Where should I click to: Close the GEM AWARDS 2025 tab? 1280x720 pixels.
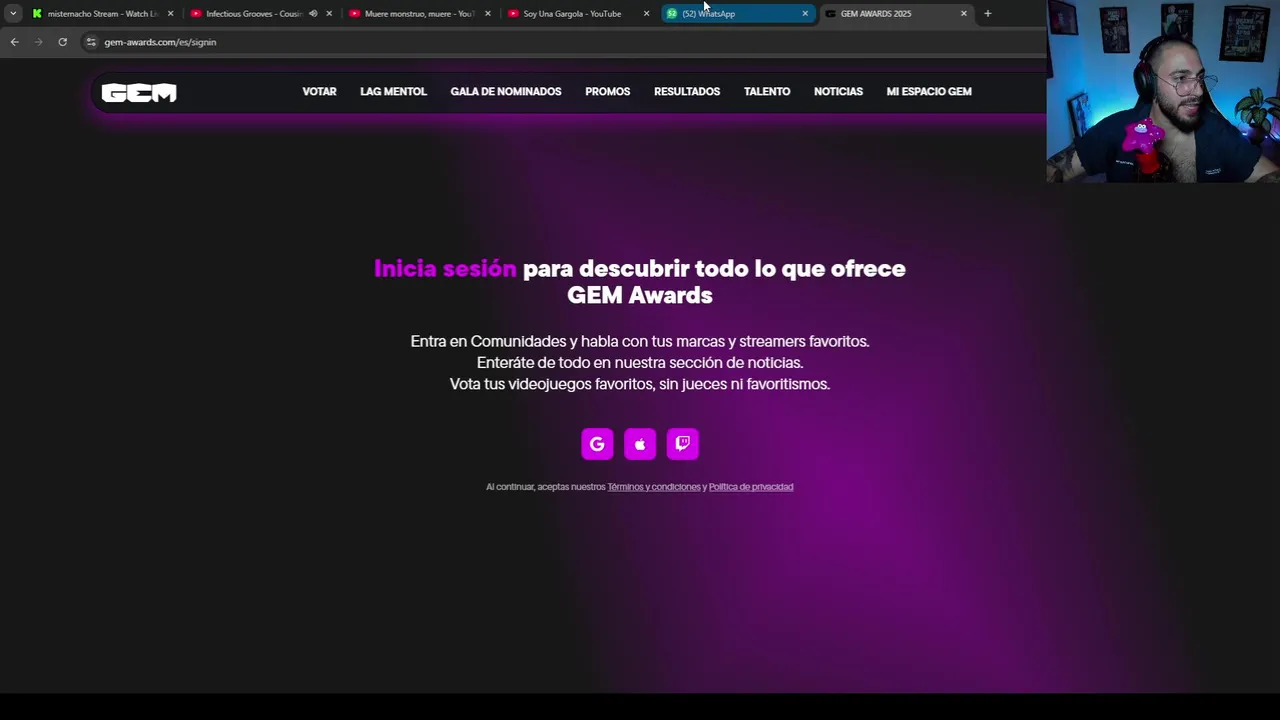[x=964, y=14]
